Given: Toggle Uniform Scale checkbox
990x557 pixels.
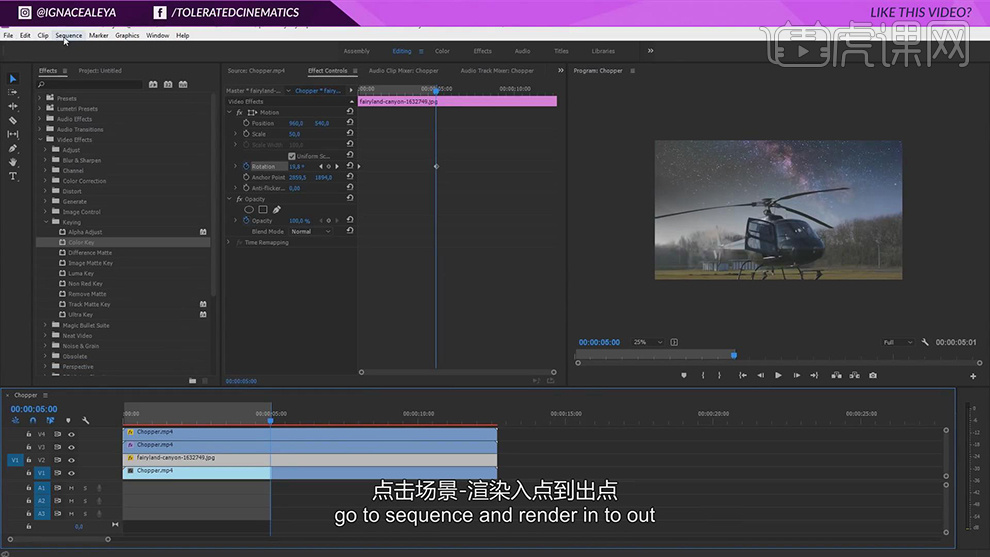Looking at the screenshot, I should coord(292,156).
